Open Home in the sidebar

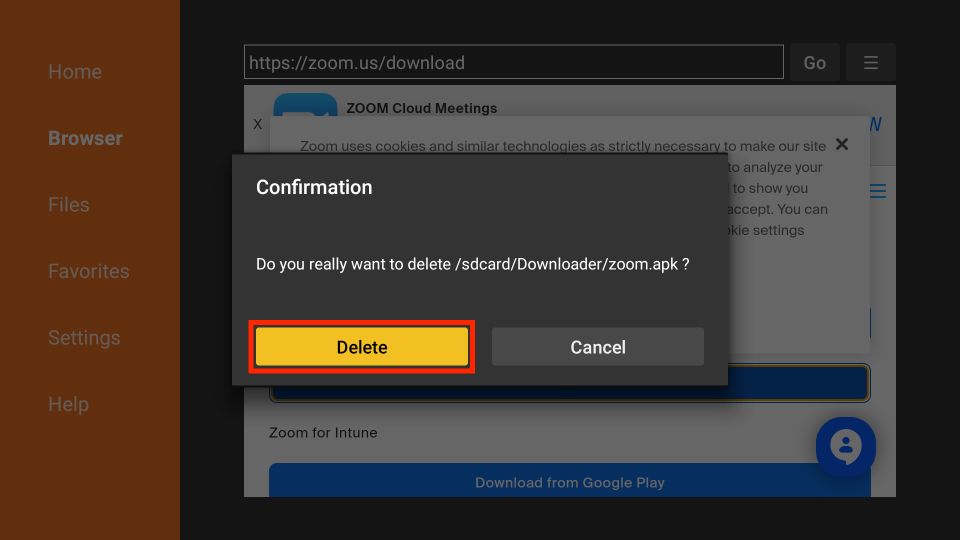click(75, 72)
